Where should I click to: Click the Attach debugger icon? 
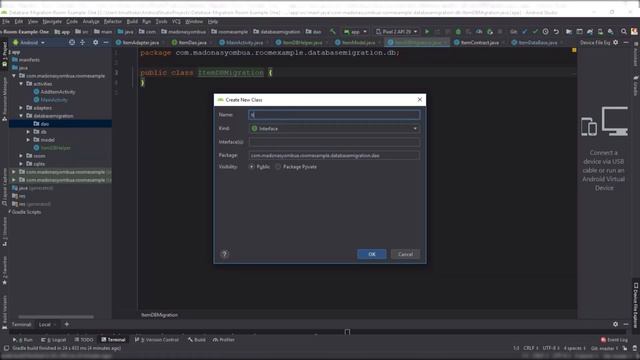click(x=490, y=31)
